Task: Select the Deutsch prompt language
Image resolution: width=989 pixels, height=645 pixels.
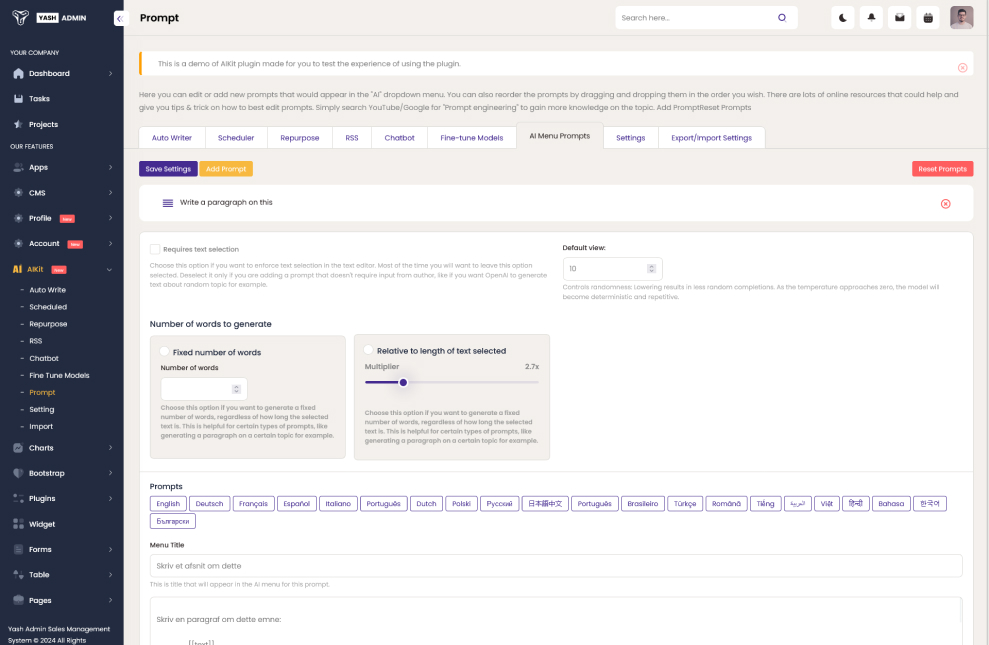Action: point(209,504)
